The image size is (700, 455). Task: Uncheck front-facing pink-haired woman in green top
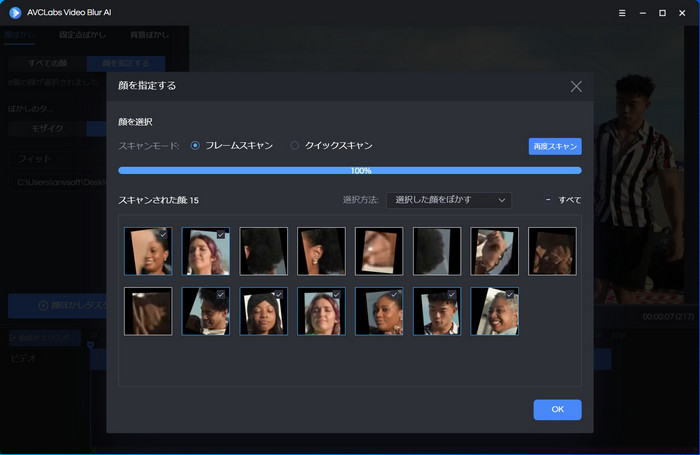point(337,295)
